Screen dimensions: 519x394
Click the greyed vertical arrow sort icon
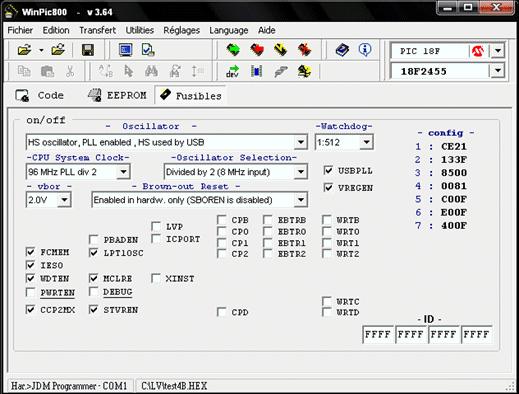(x=197, y=71)
